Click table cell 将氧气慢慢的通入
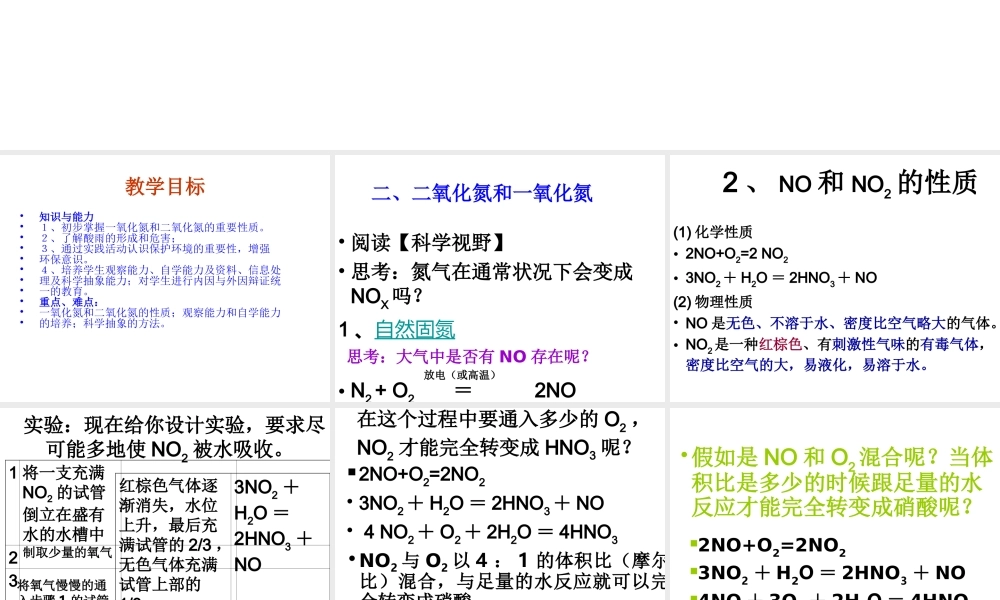This screenshot has height=600, width=1000. pyautogui.click(x=62, y=588)
